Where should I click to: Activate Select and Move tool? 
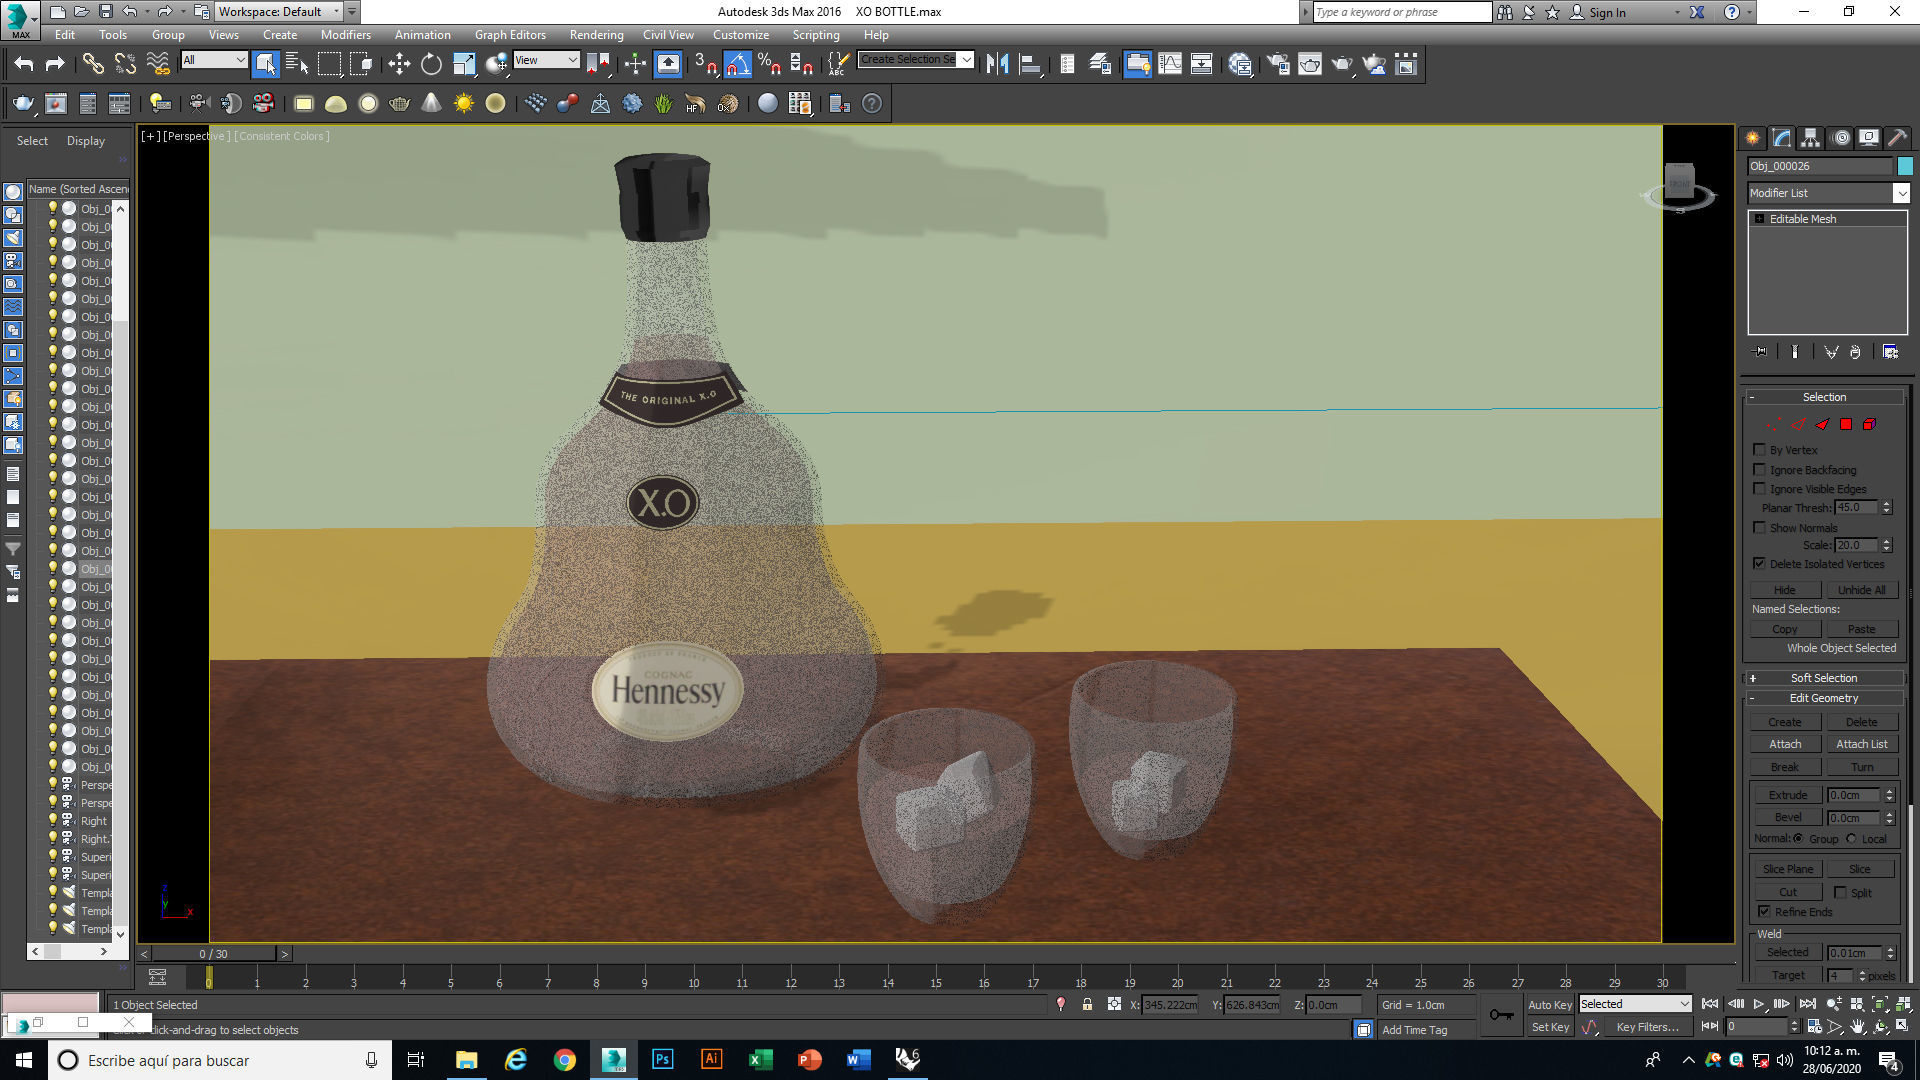point(399,65)
